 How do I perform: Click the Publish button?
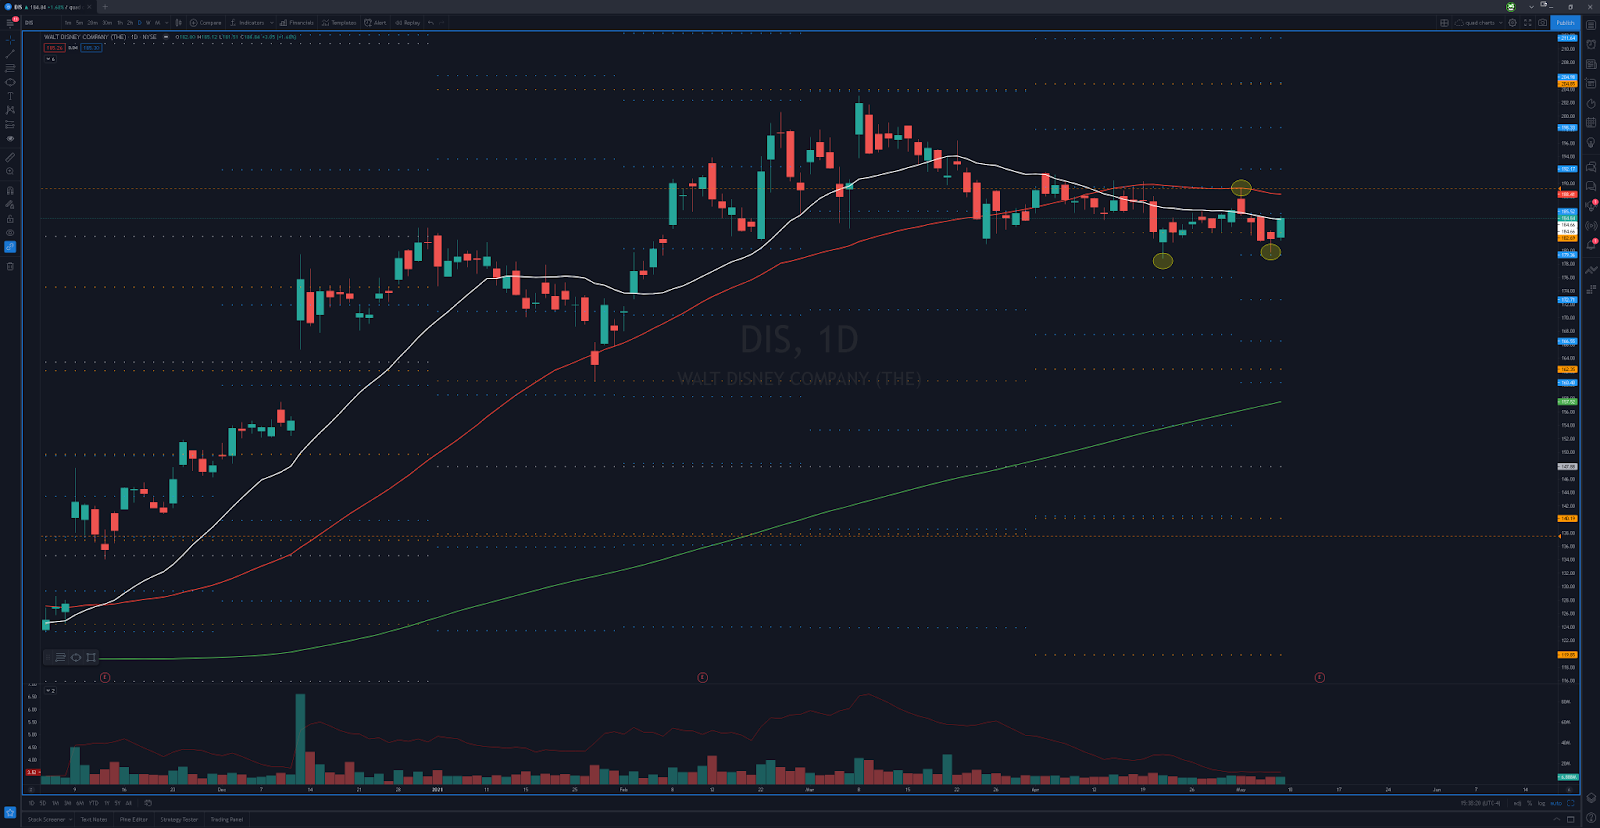1565,22
